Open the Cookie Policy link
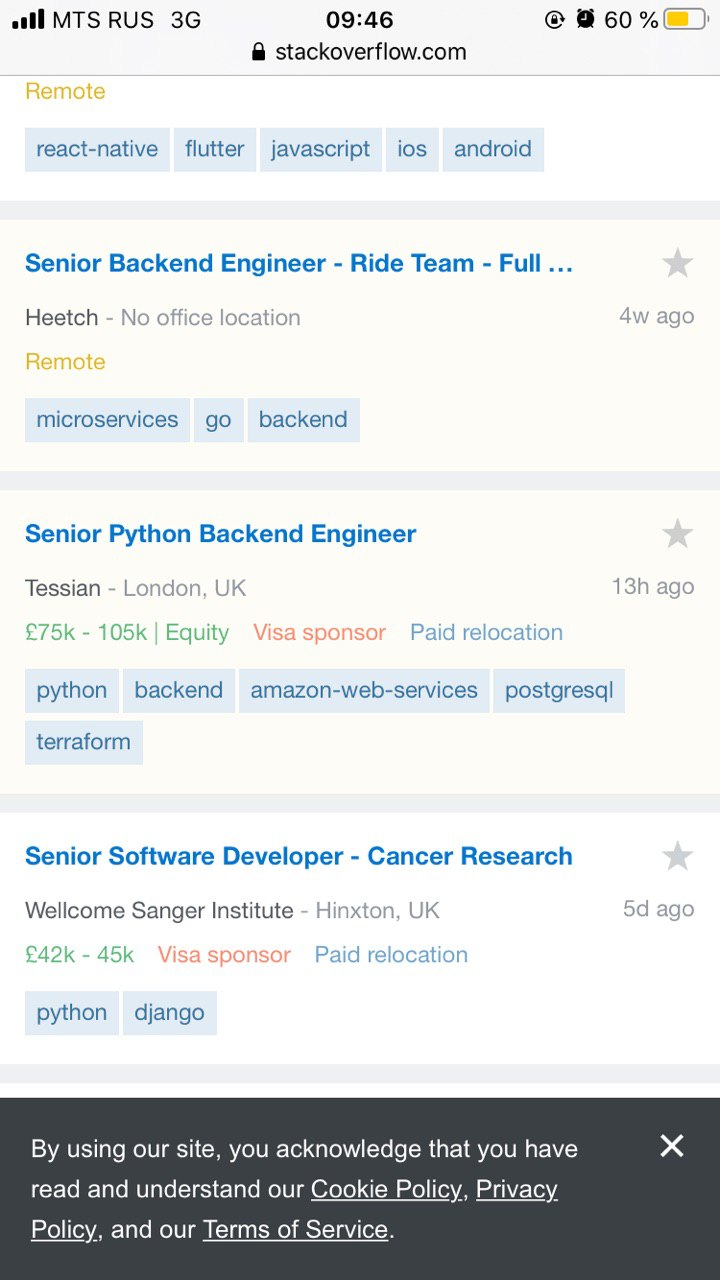Viewport: 720px width, 1280px height. 387,1189
